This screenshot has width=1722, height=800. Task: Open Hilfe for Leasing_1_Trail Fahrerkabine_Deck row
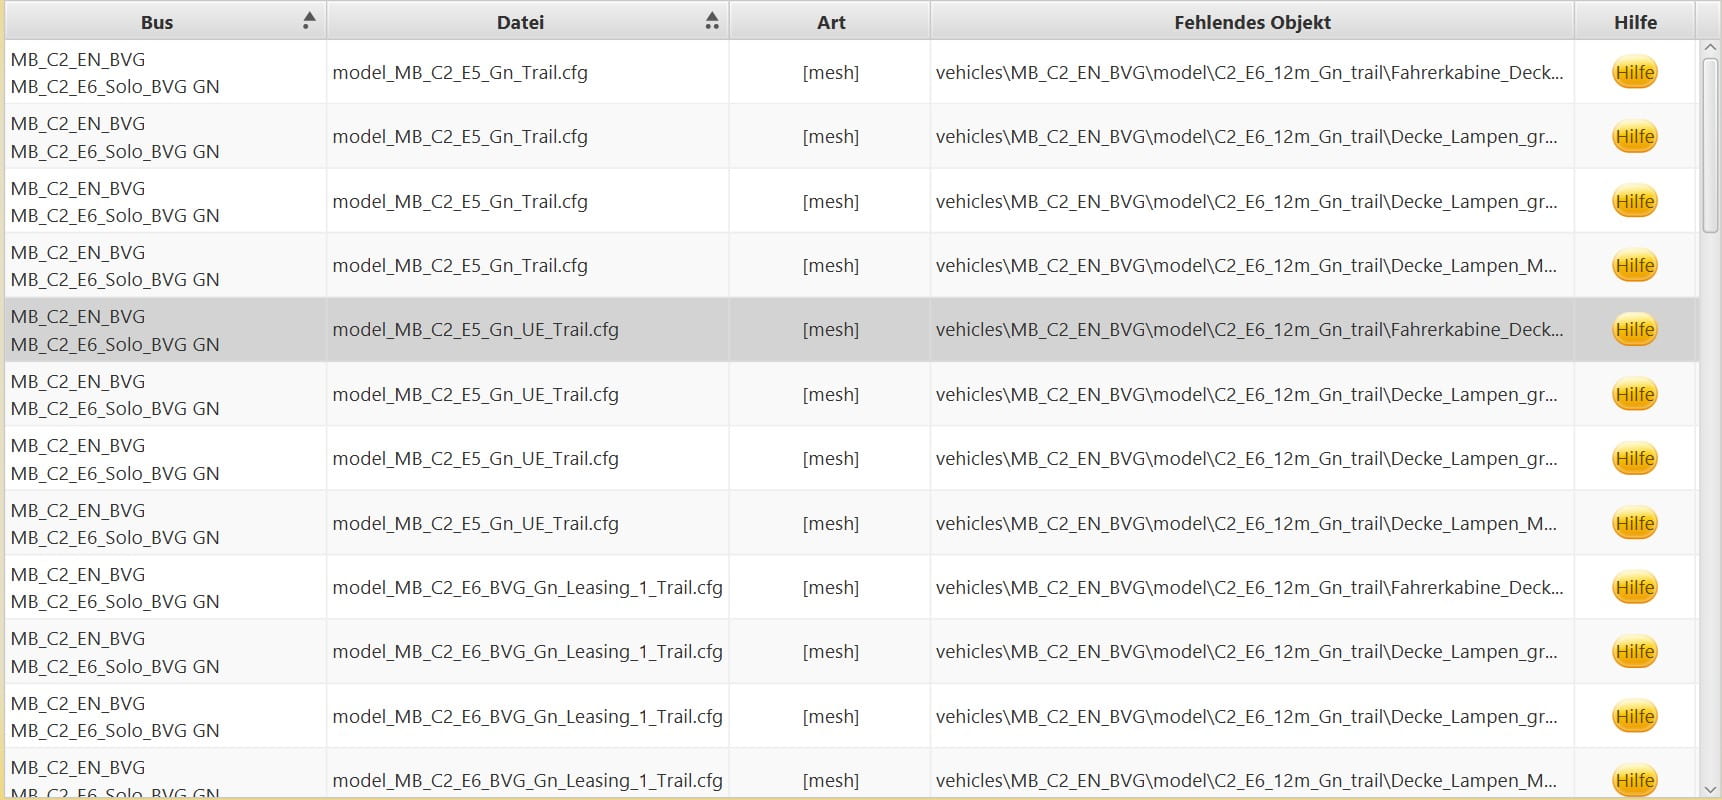[x=1634, y=588]
